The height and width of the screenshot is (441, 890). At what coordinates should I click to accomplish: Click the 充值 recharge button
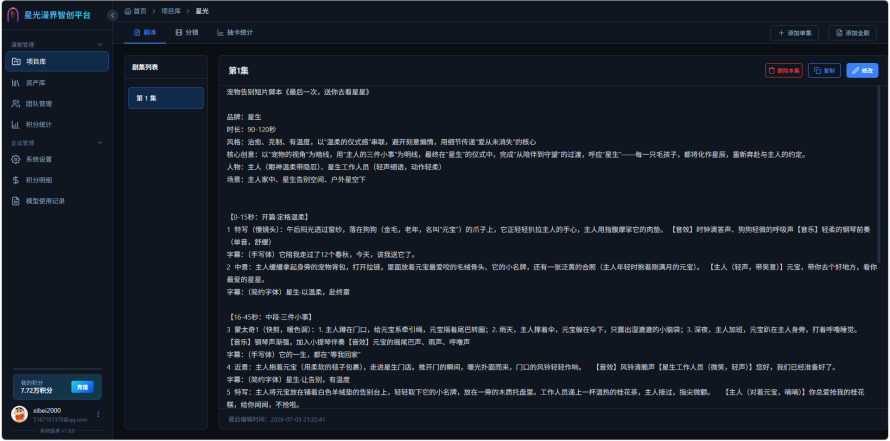(82, 387)
